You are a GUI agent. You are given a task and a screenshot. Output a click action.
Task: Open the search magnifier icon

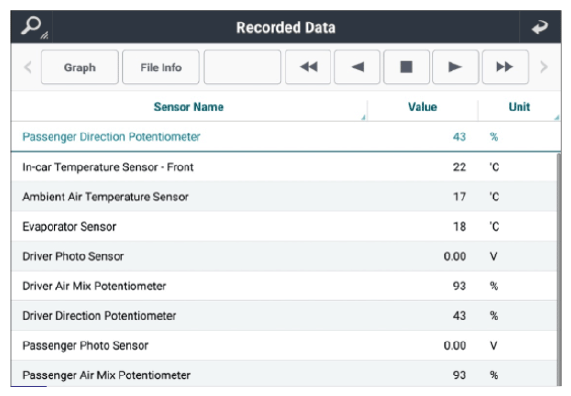coord(32,27)
